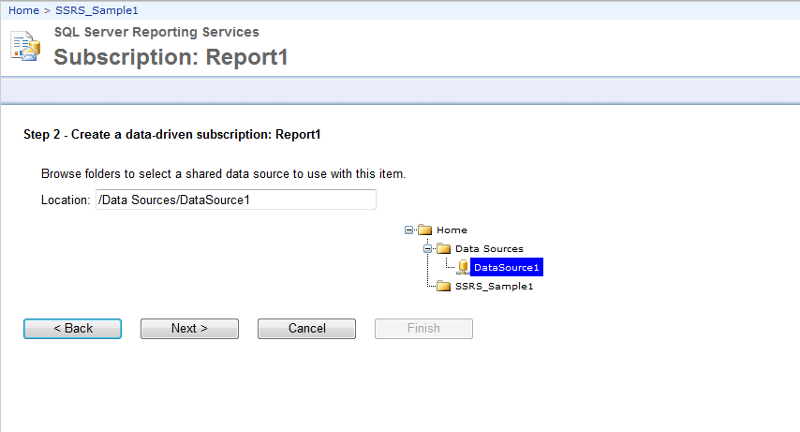Select SSRS_Sample1 folder in the tree
The width and height of the screenshot is (800, 432).
point(494,286)
